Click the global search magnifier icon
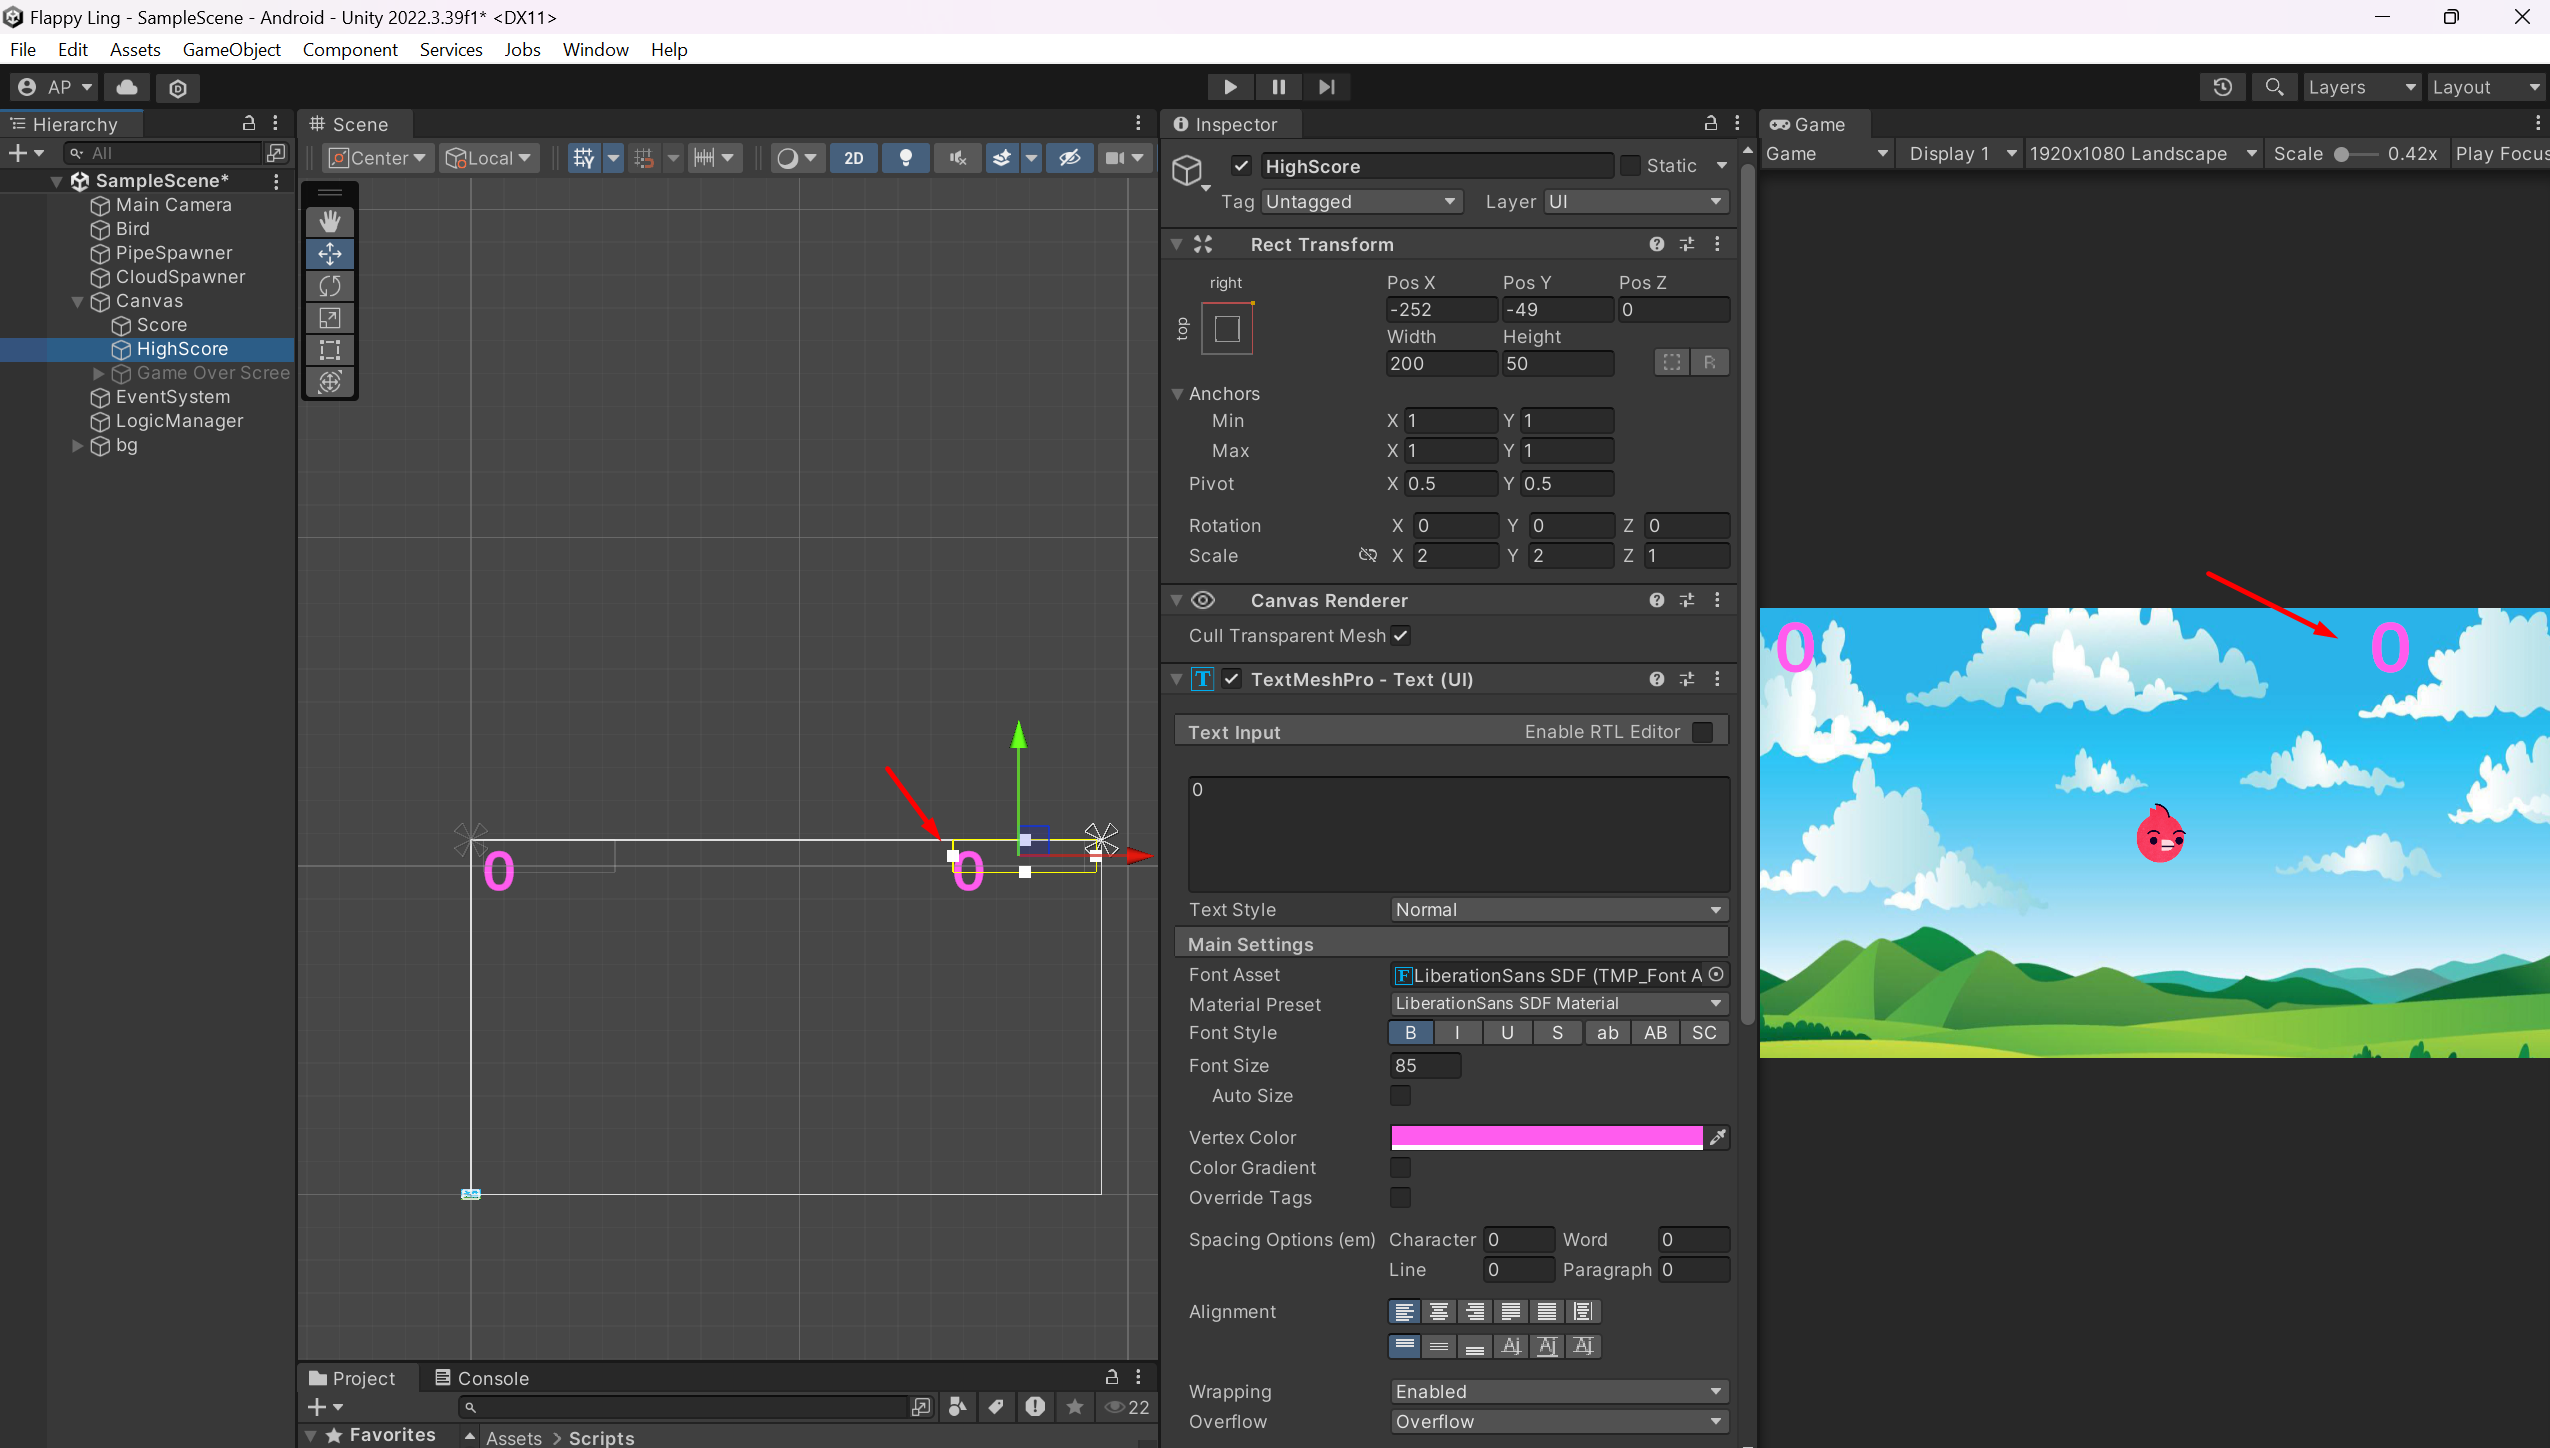The width and height of the screenshot is (2550, 1448). pyautogui.click(x=2274, y=87)
